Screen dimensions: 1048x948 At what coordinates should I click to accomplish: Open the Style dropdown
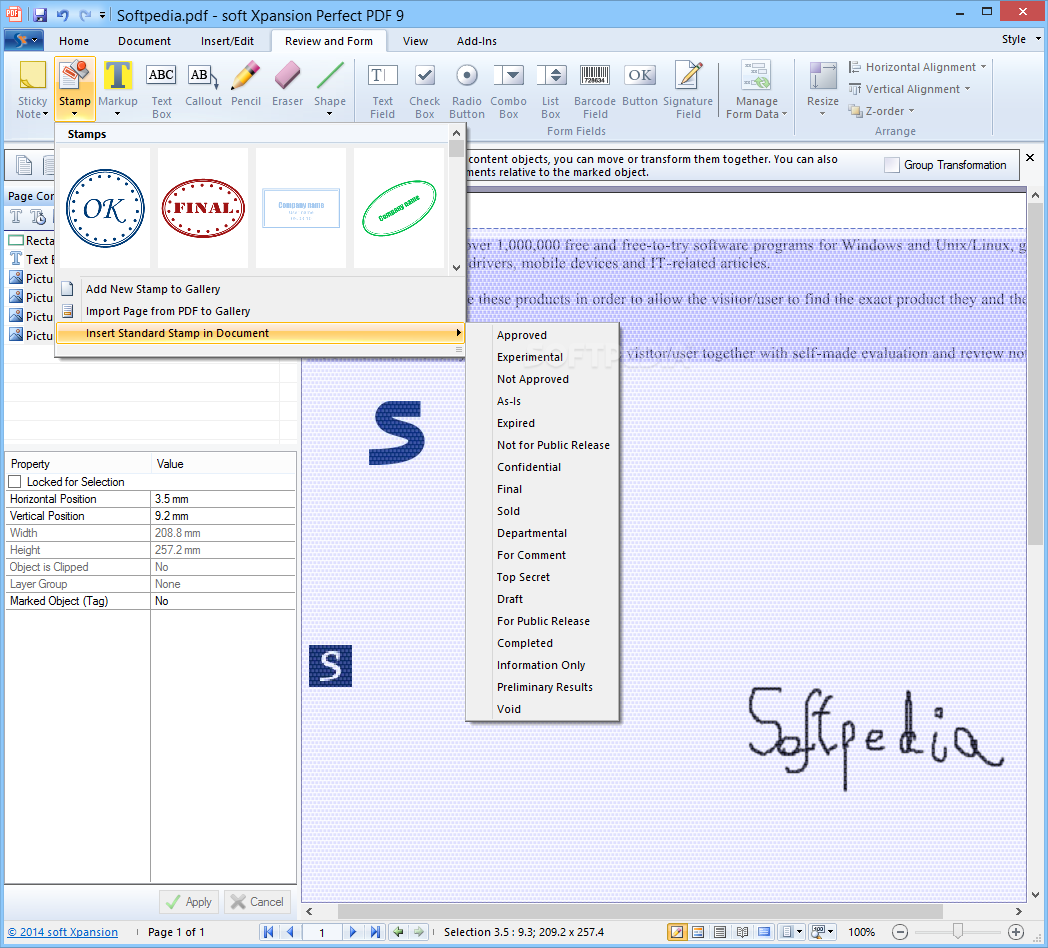1021,39
